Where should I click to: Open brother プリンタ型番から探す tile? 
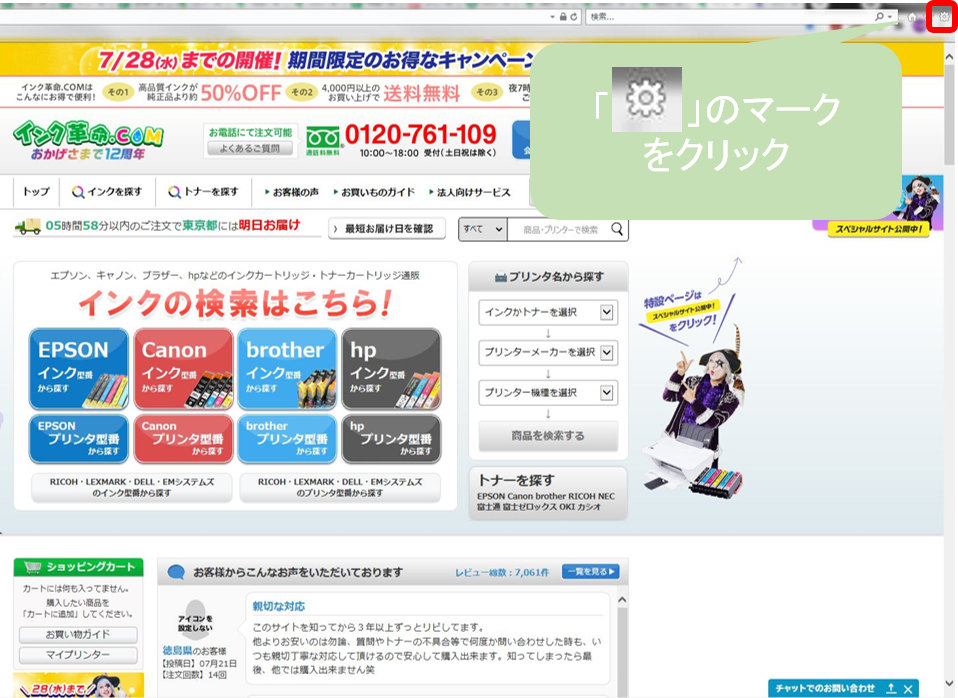[287, 439]
